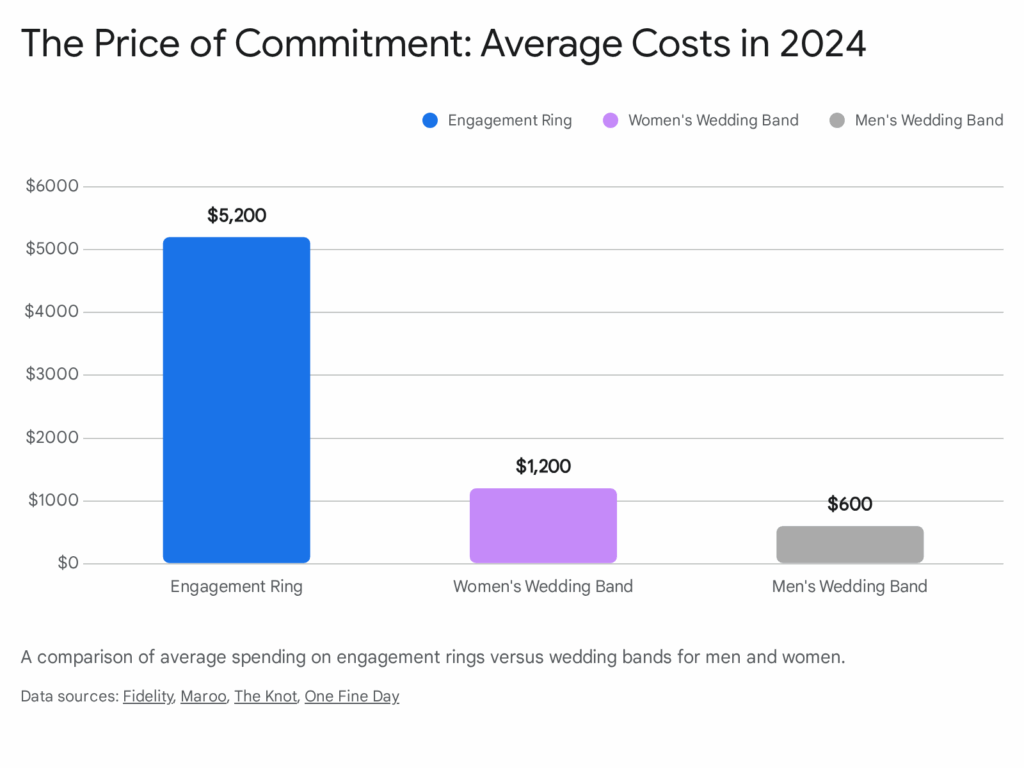Image resolution: width=1024 pixels, height=768 pixels.
Task: Click the purple Women's Wedding Band legend dot
Action: pos(610,121)
